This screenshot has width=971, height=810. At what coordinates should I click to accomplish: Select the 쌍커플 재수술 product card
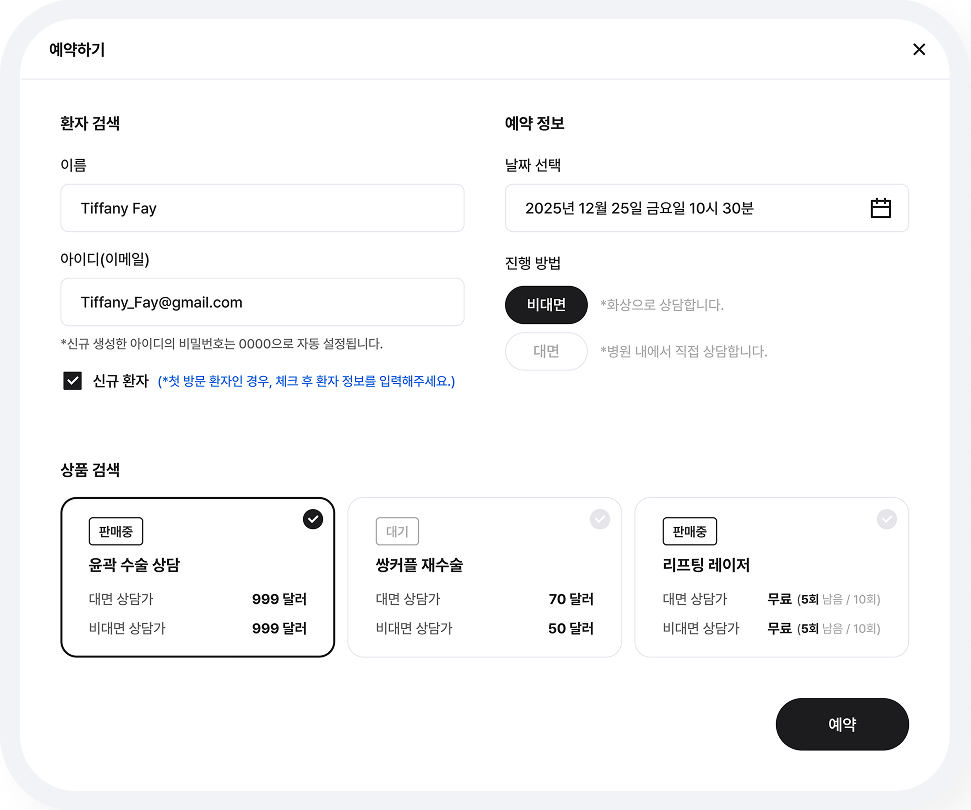[484, 577]
